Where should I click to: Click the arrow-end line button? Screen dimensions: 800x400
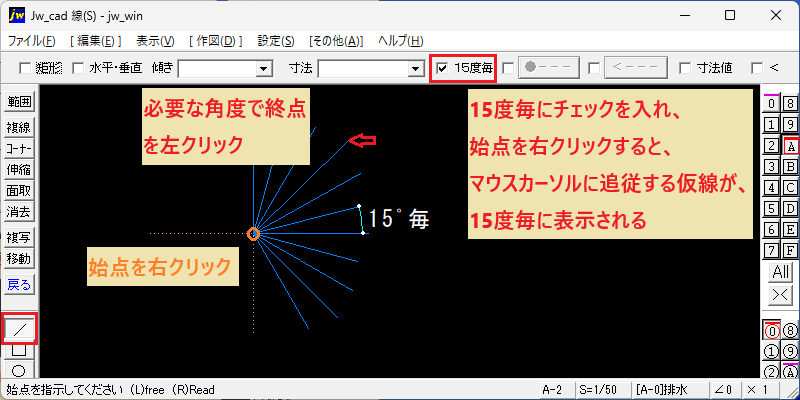point(636,67)
